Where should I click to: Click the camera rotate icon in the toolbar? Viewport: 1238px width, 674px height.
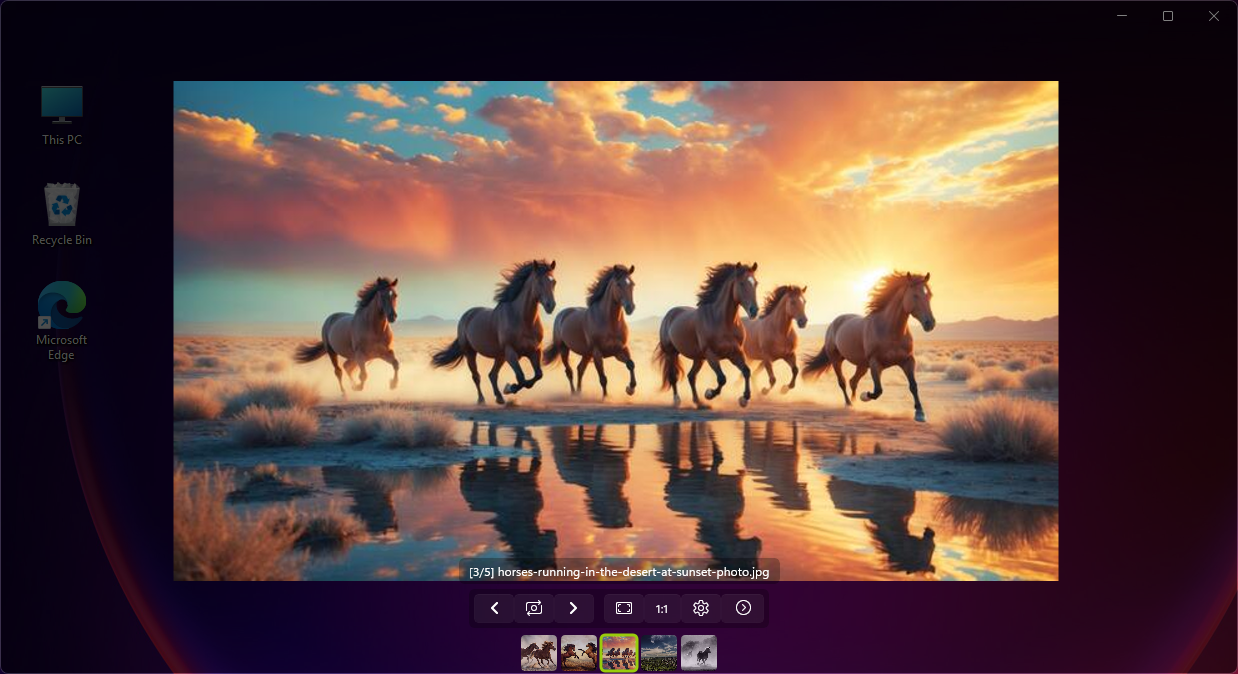[x=533, y=608]
